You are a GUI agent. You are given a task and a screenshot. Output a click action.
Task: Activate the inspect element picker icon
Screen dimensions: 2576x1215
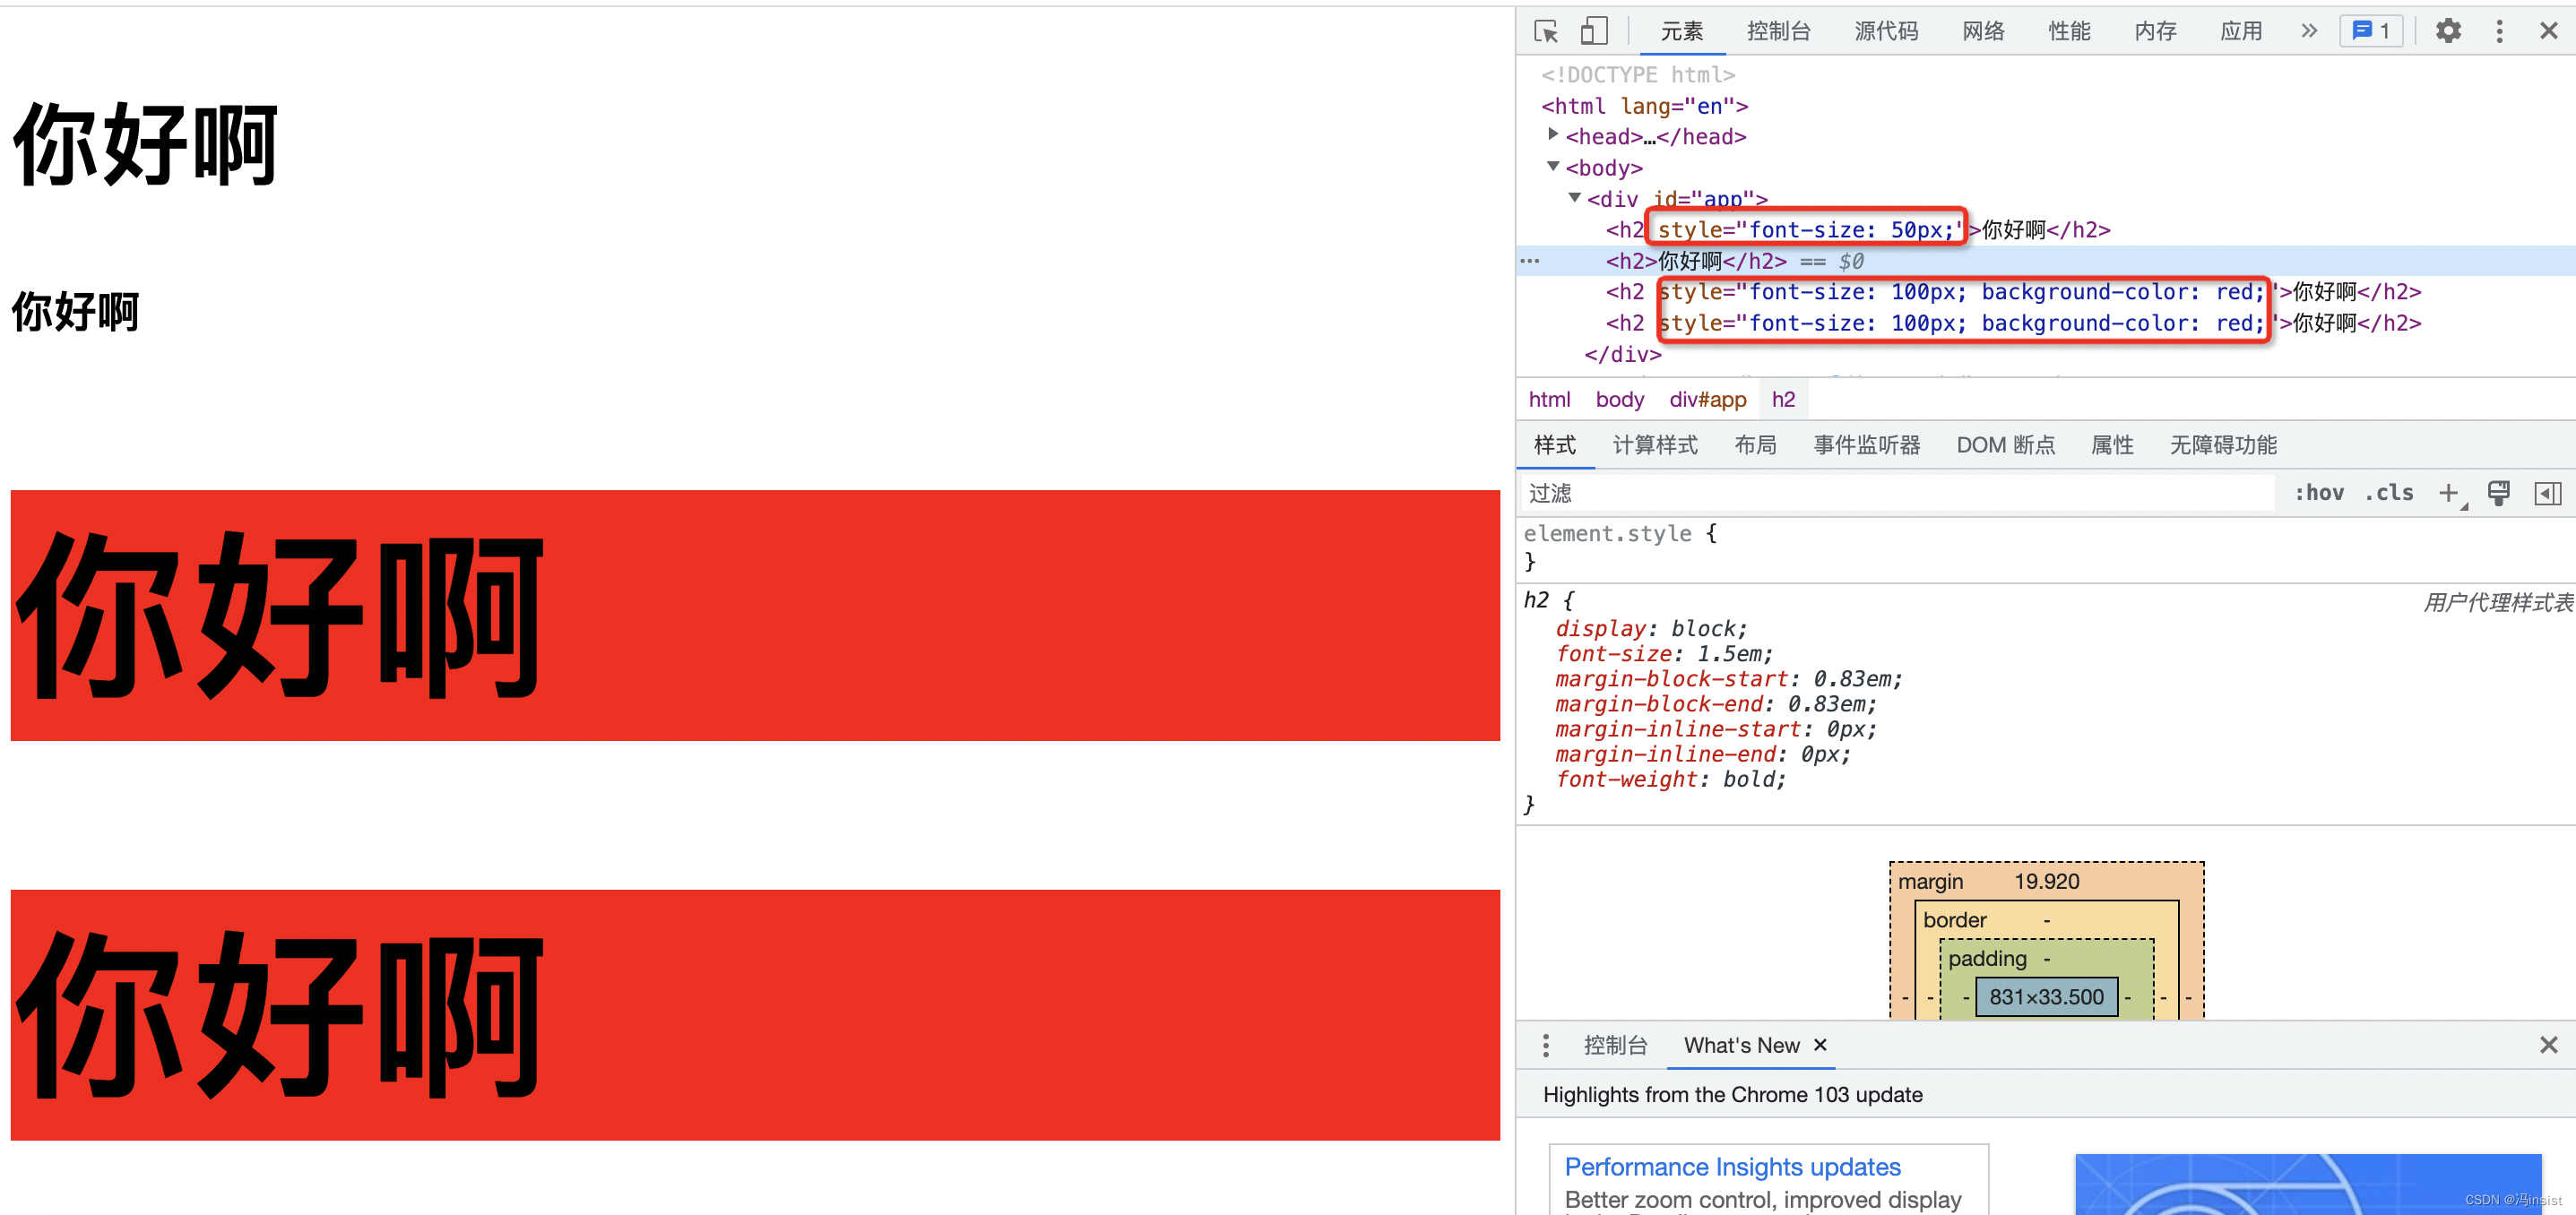1545,31
